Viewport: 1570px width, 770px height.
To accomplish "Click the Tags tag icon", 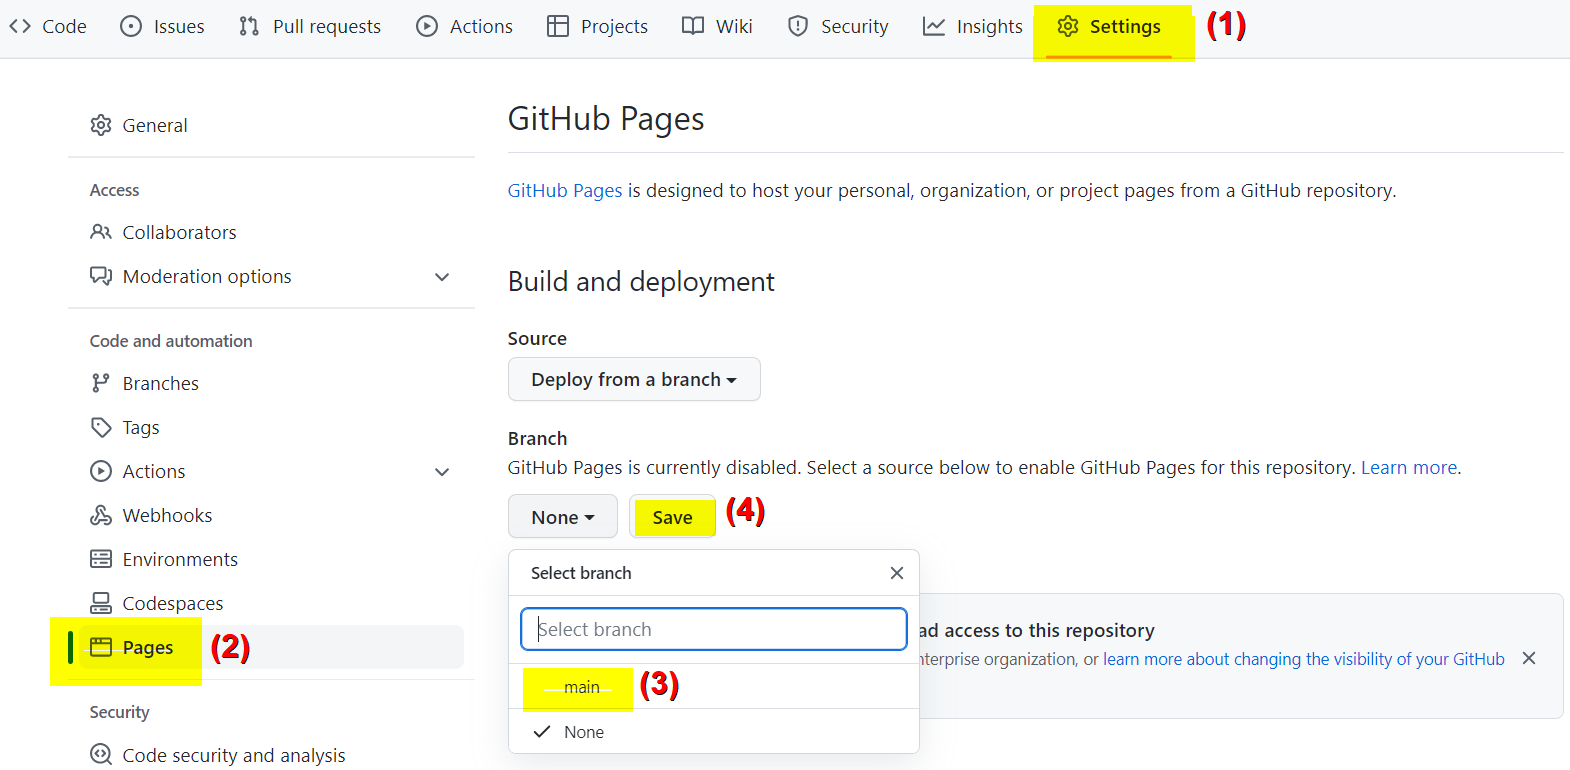I will 101,427.
